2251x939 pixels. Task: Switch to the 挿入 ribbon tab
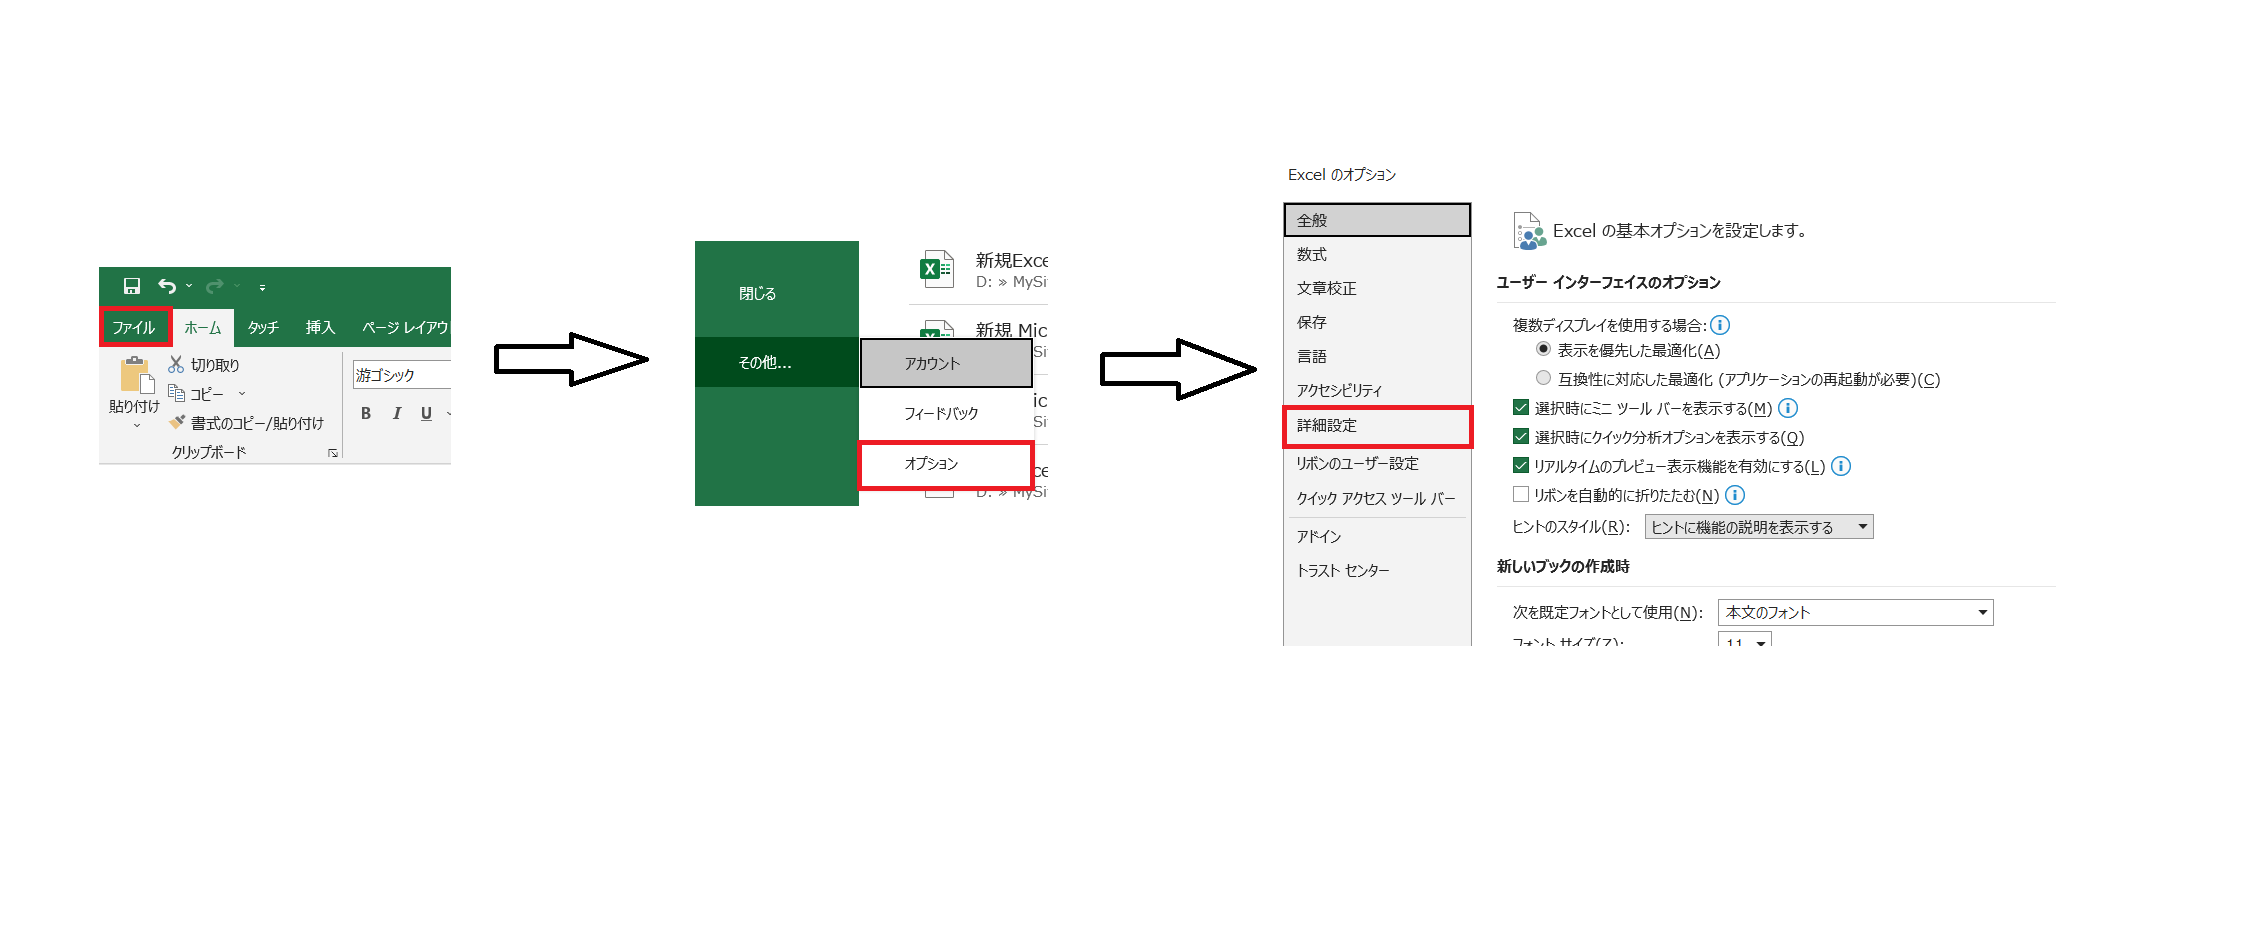pos(319,327)
